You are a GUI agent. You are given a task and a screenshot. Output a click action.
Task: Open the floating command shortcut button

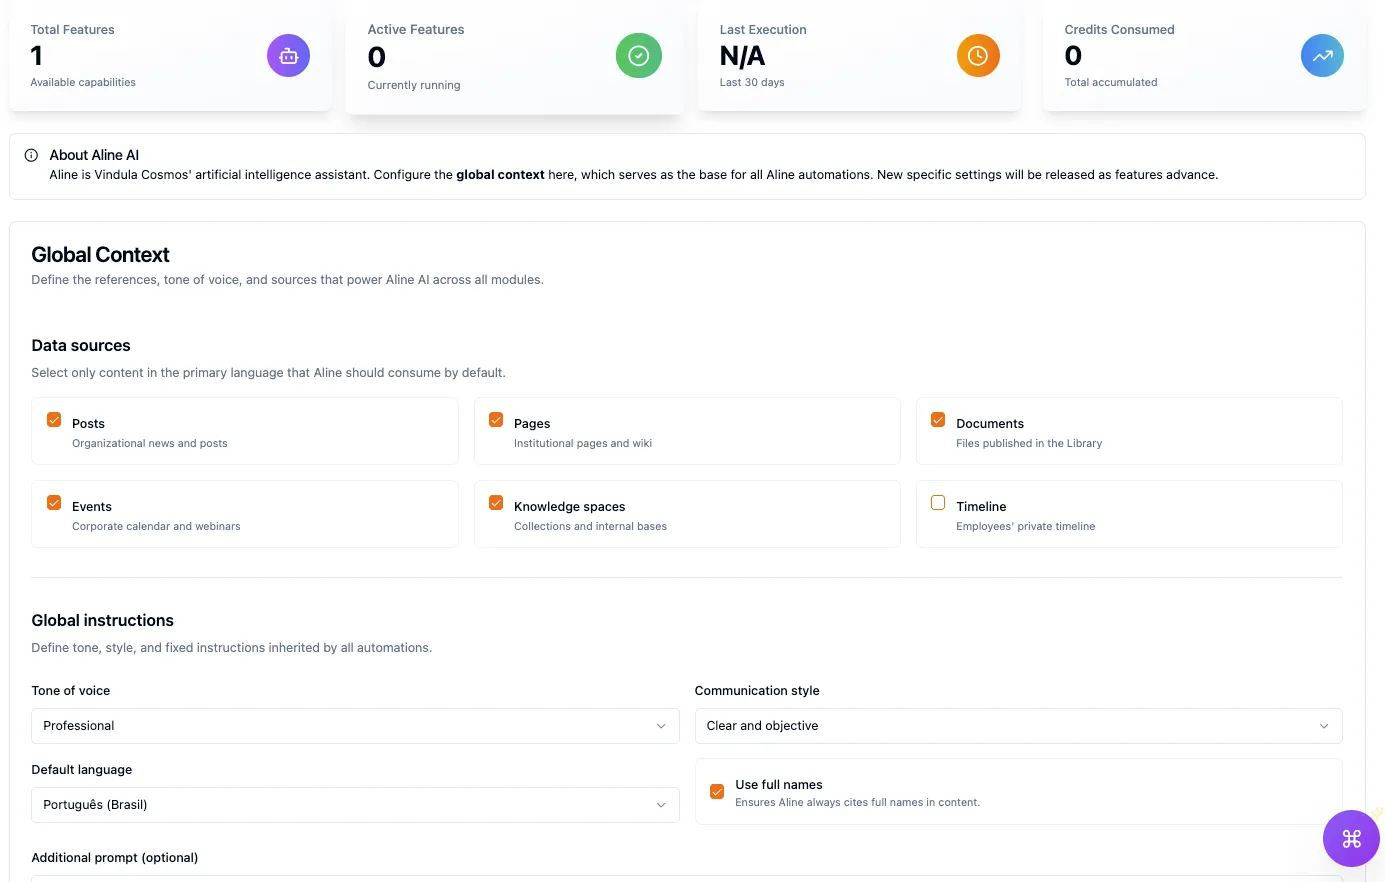(1352, 838)
